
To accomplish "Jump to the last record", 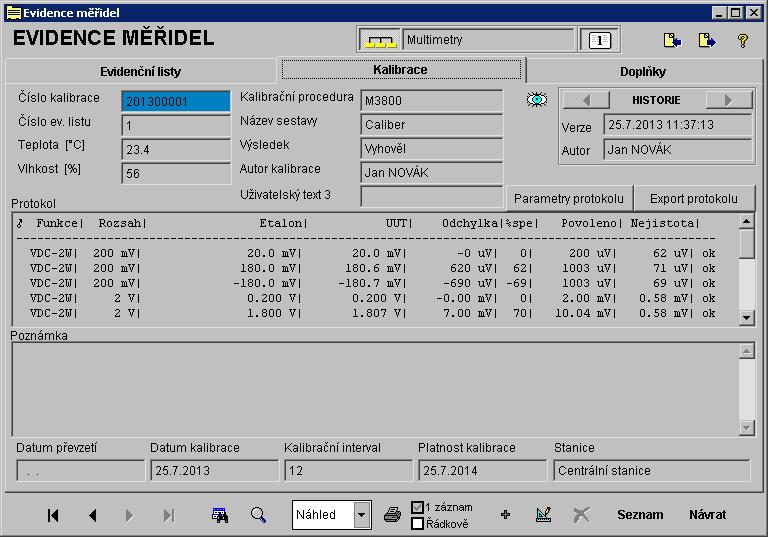I will [x=168, y=515].
